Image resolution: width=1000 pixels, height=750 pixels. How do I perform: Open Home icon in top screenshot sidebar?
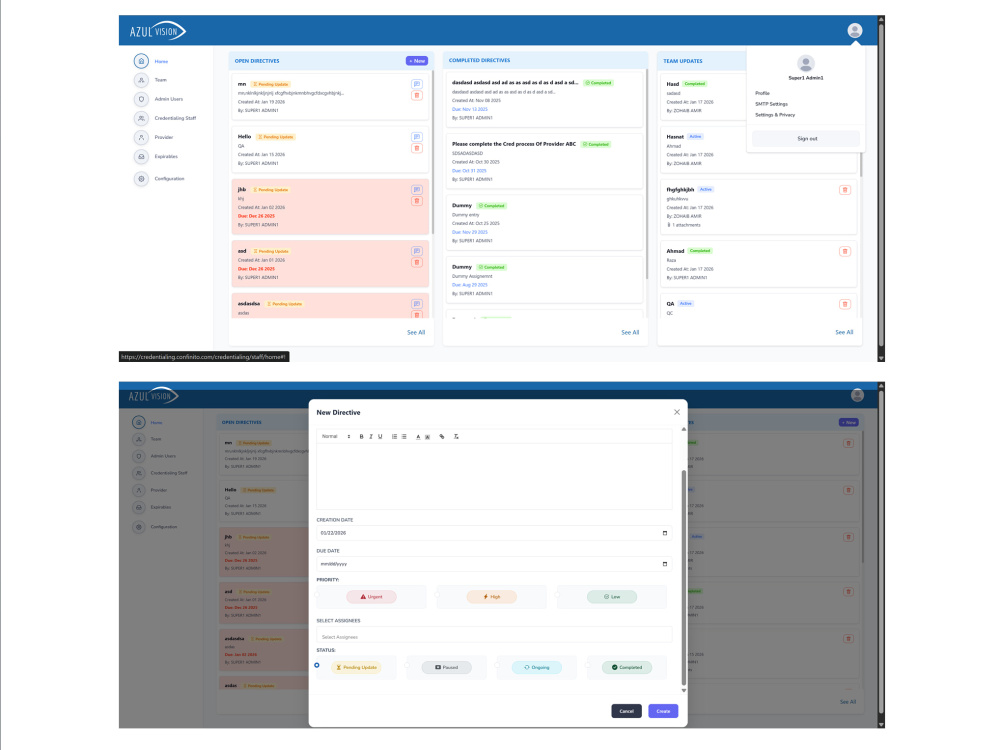click(141, 61)
